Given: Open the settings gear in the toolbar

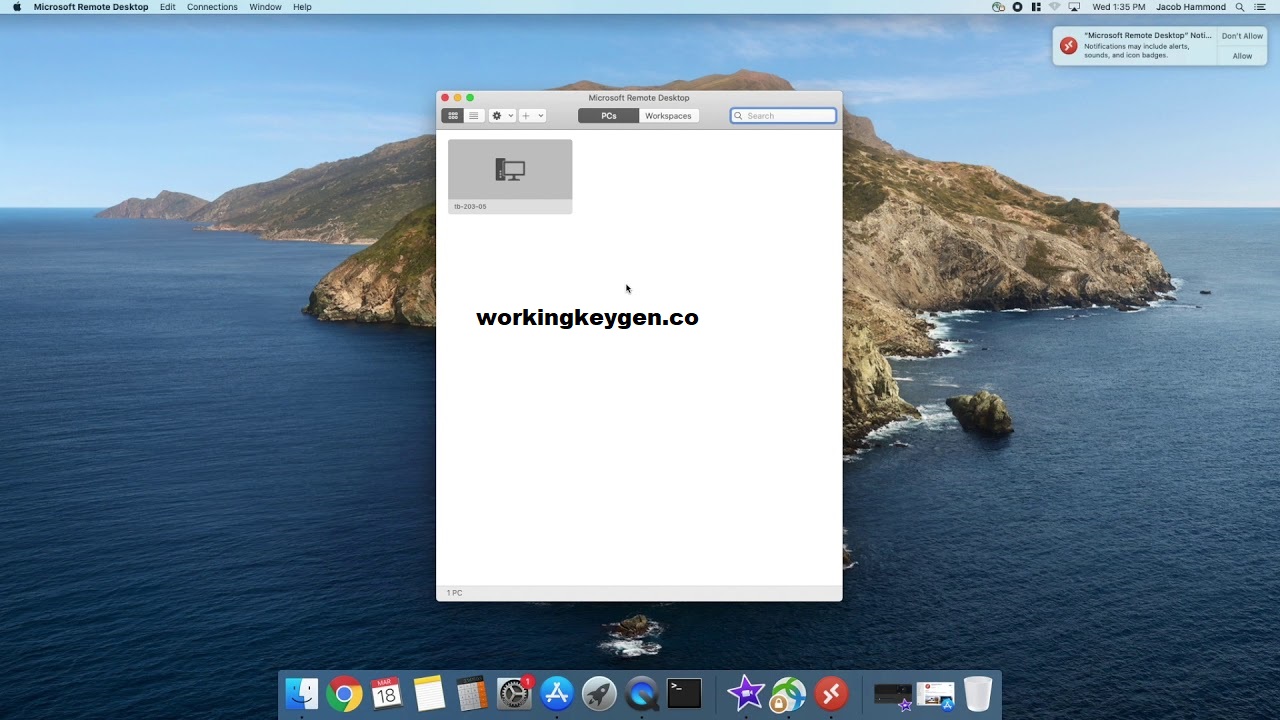Looking at the screenshot, I should [496, 115].
